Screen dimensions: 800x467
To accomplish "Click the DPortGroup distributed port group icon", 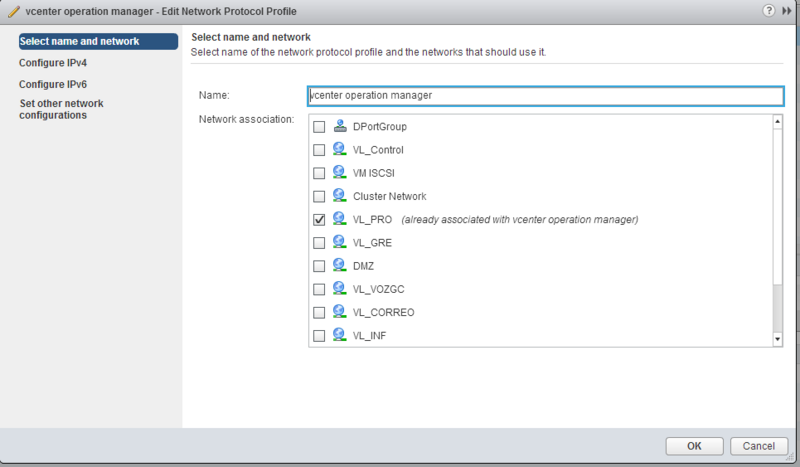I will pyautogui.click(x=339, y=126).
